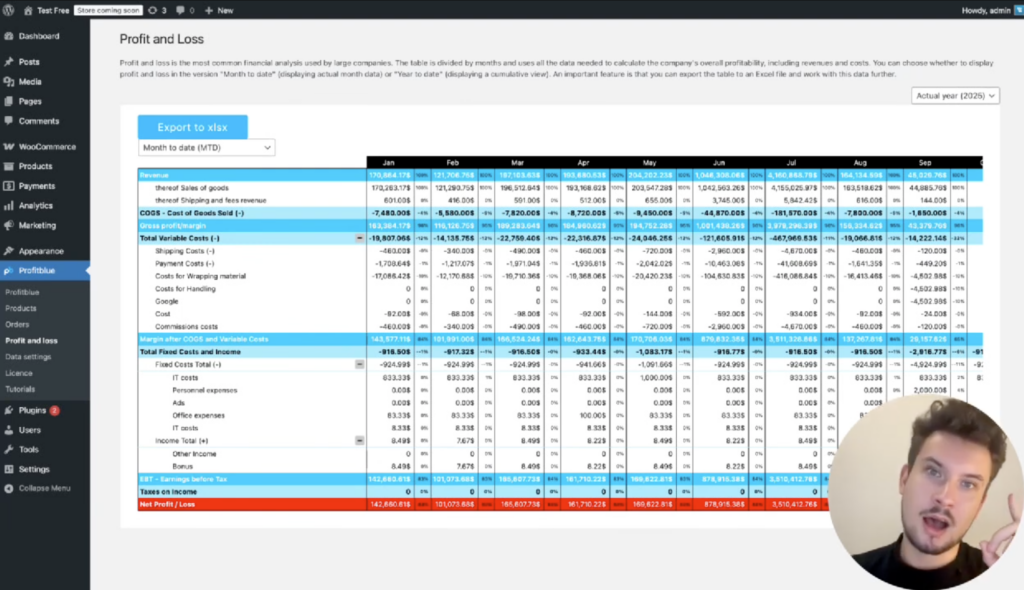Click the updates icon showing 3
Image resolution: width=1024 pixels, height=590 pixels.
coord(152,10)
